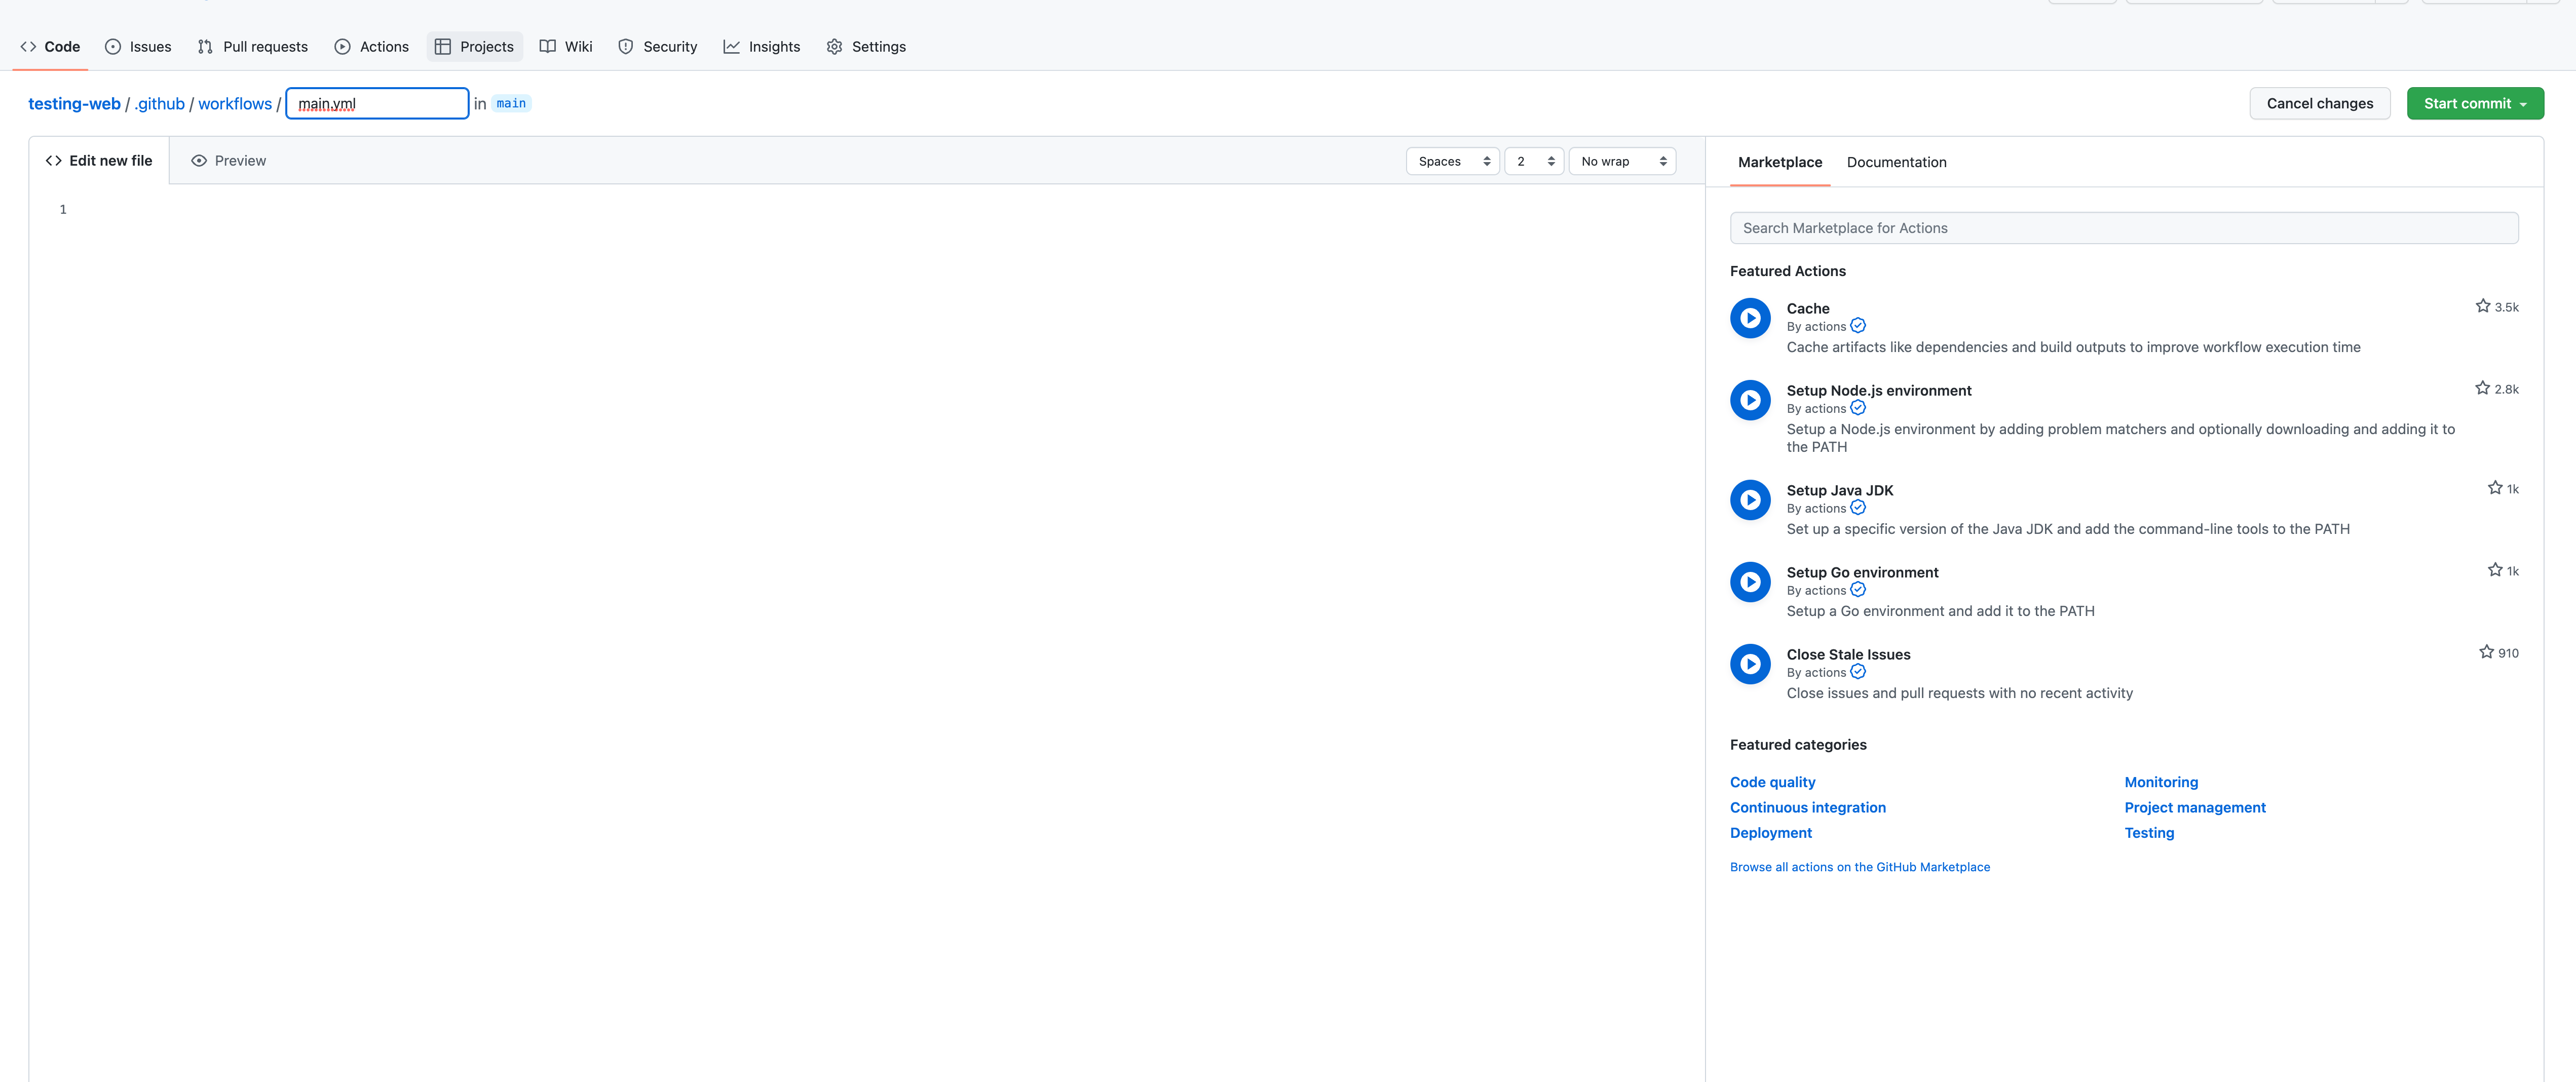Open the Security tab

coord(658,46)
